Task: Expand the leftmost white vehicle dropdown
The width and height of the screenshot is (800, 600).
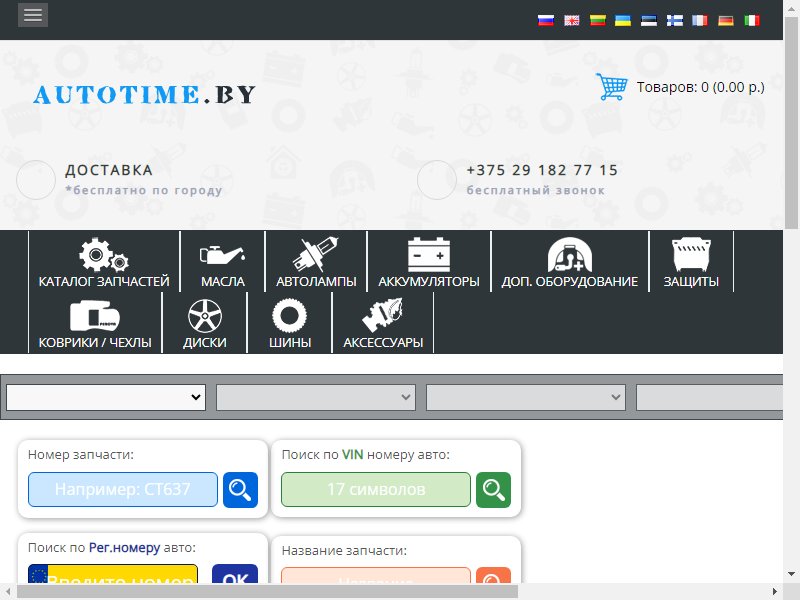Action: [x=106, y=397]
